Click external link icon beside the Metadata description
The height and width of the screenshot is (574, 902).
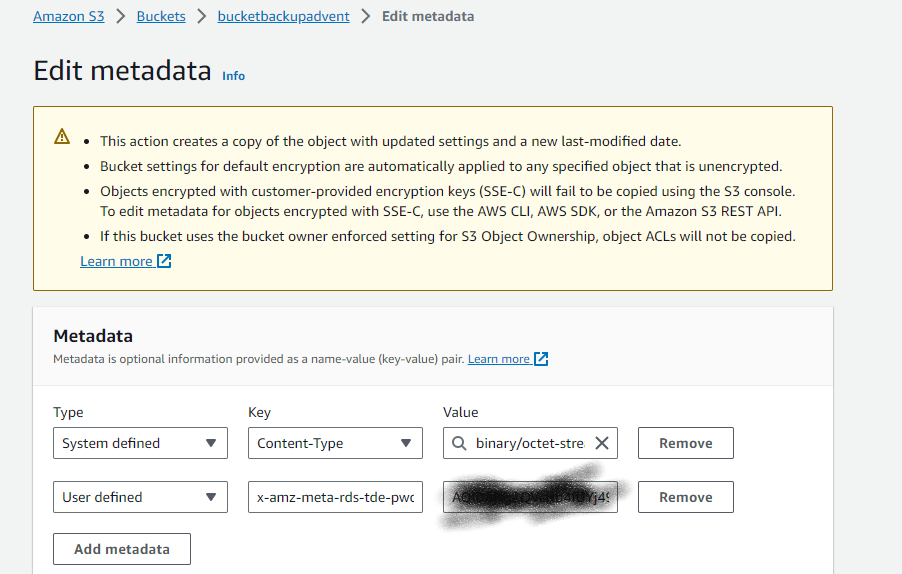tap(541, 359)
